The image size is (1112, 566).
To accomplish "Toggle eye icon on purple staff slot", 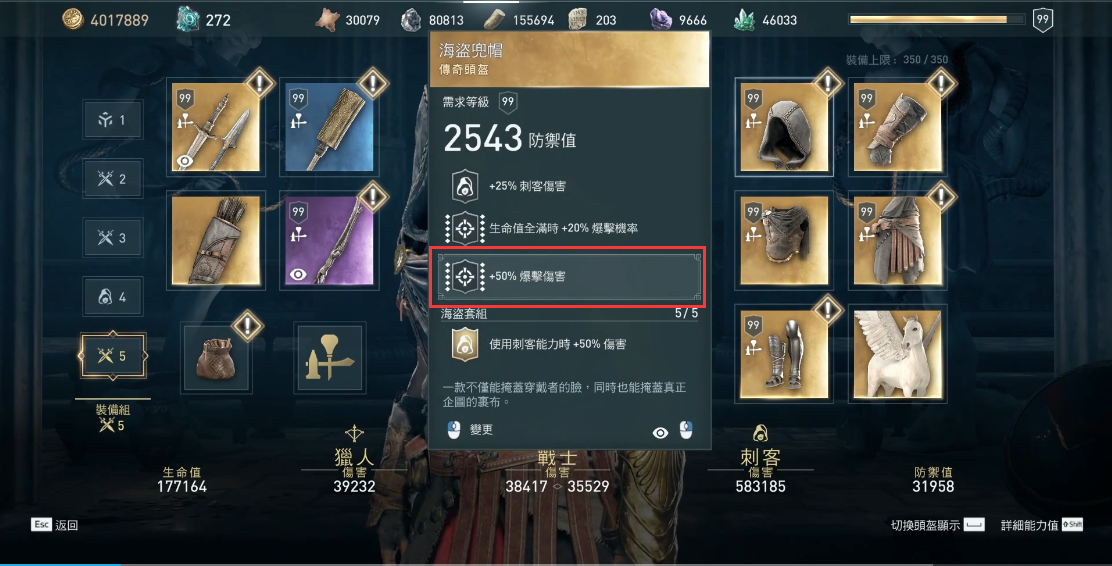I will pos(298,274).
